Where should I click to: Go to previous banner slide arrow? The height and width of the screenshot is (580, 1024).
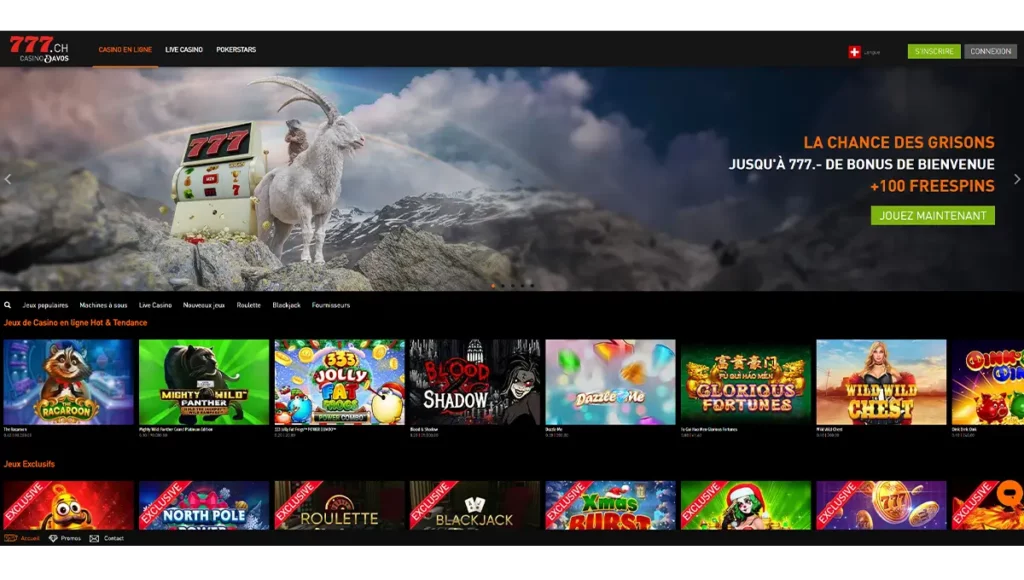point(8,179)
